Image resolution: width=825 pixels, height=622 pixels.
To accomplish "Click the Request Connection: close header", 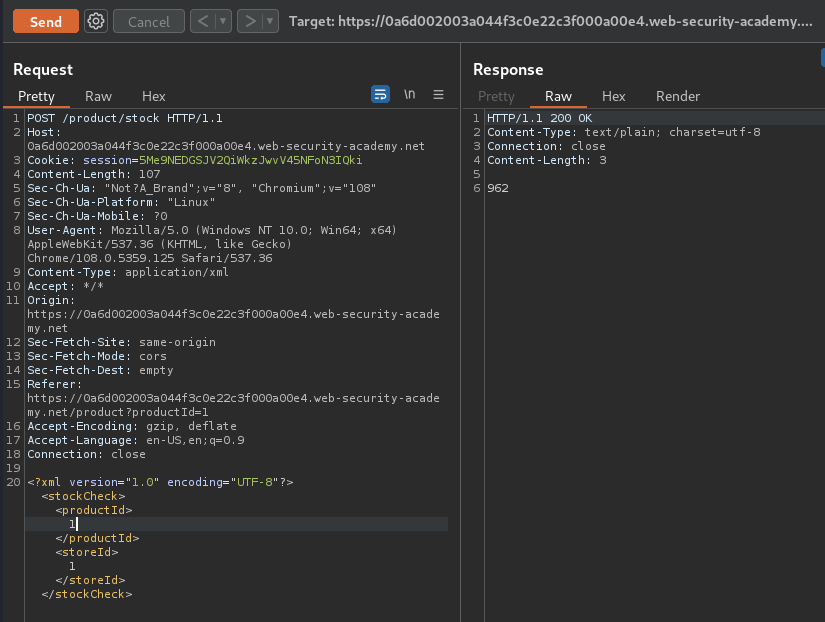I will click(x=86, y=454).
